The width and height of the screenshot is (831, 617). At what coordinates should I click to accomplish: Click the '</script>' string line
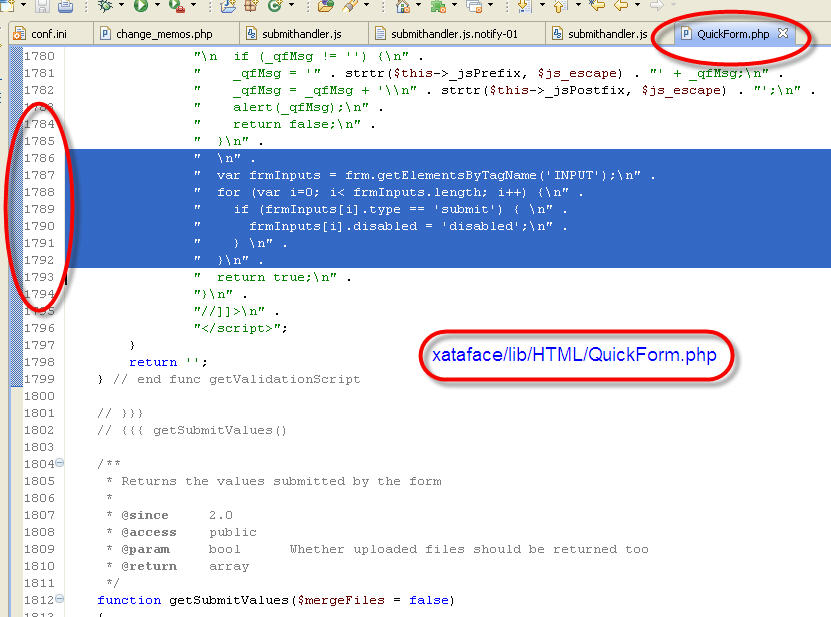point(241,328)
